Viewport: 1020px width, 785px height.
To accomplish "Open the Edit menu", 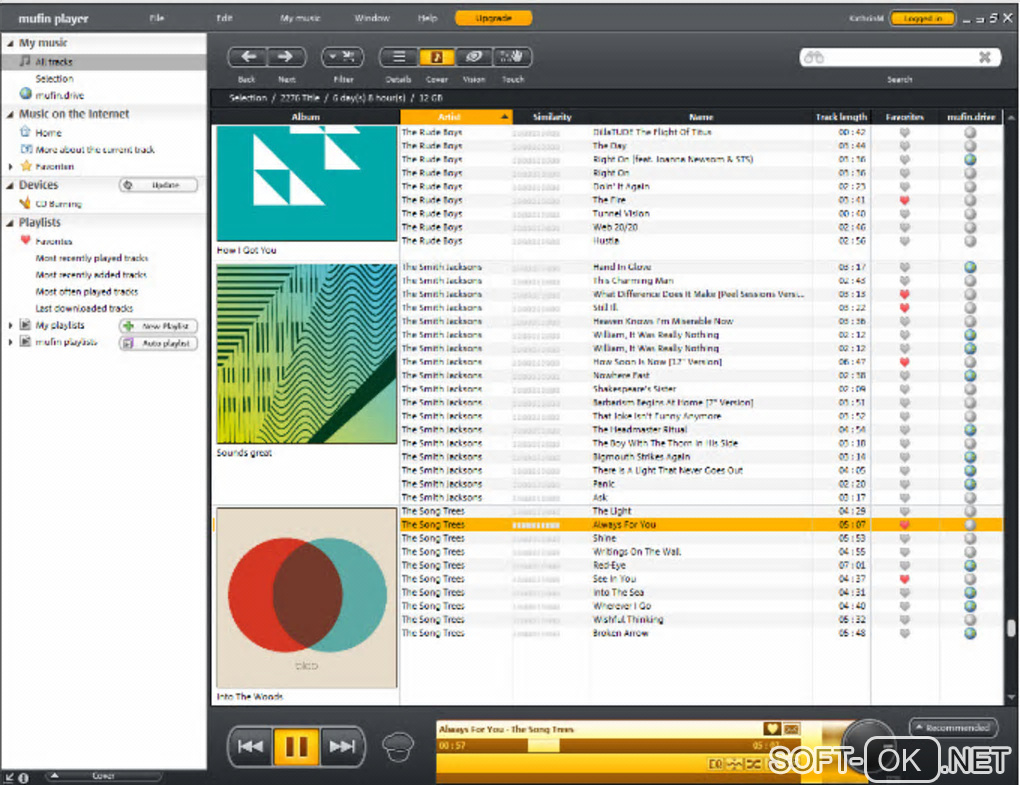I will point(224,18).
